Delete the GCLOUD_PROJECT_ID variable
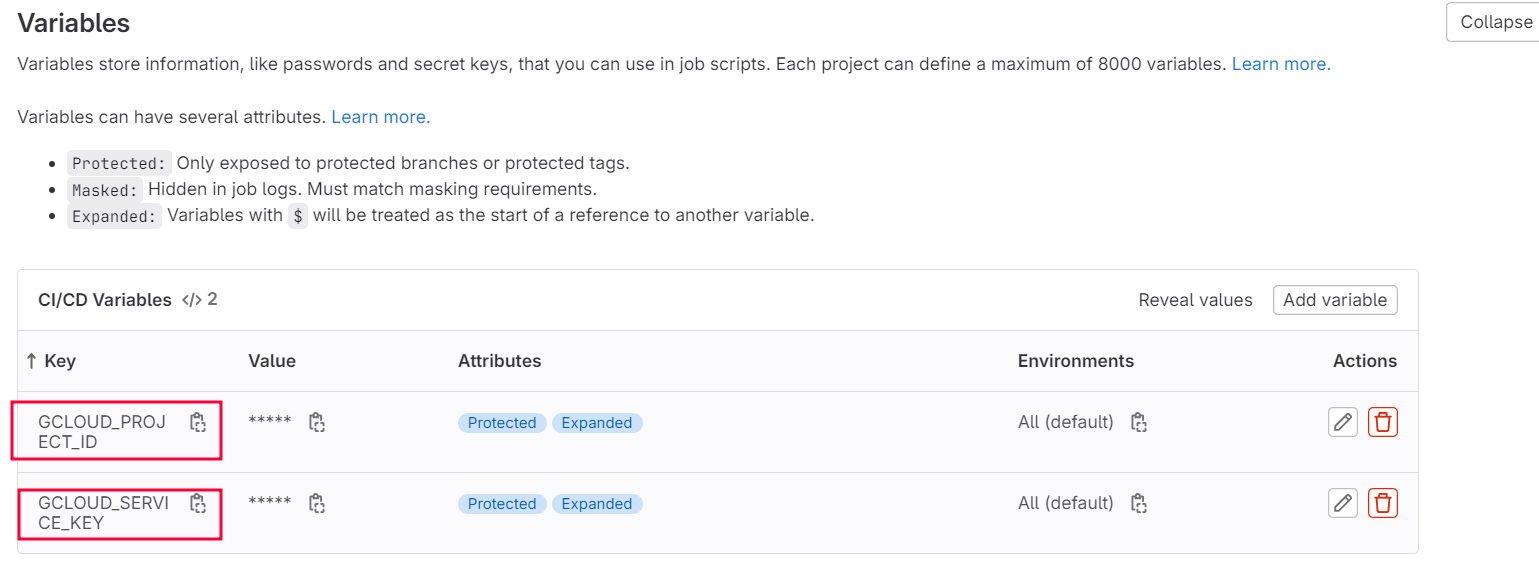Image resolution: width=1539 pixels, height=571 pixels. [x=1383, y=422]
